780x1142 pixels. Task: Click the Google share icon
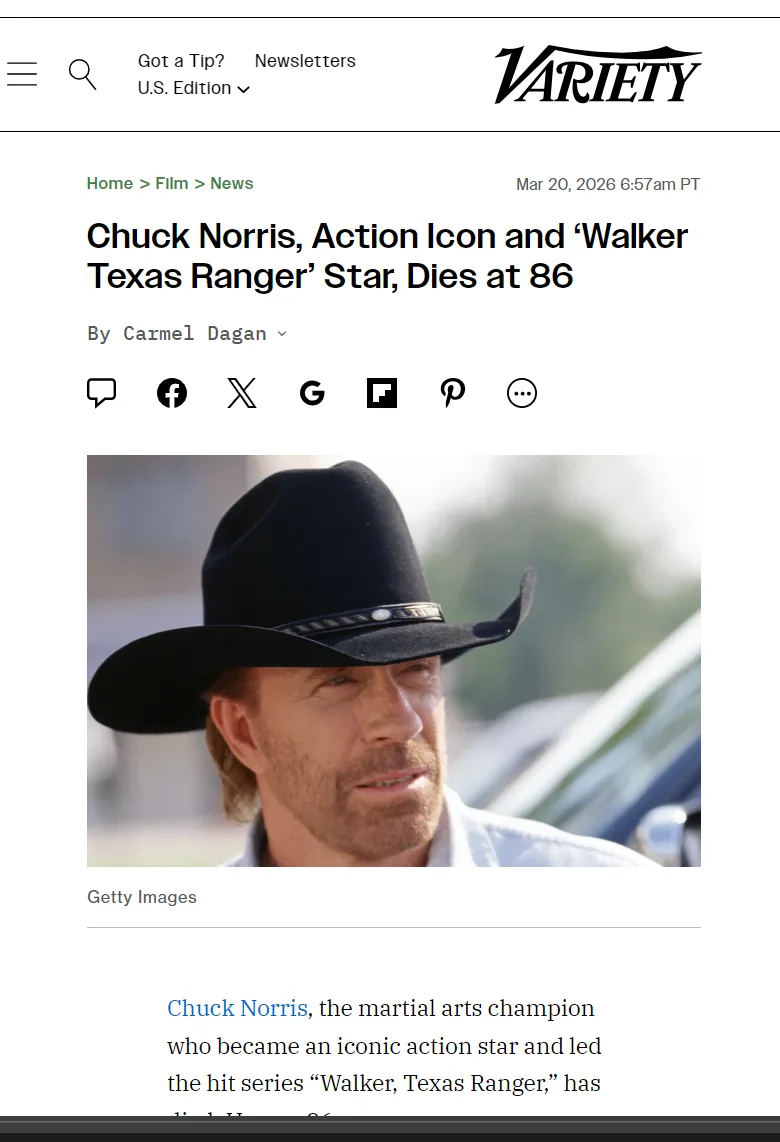click(x=312, y=393)
